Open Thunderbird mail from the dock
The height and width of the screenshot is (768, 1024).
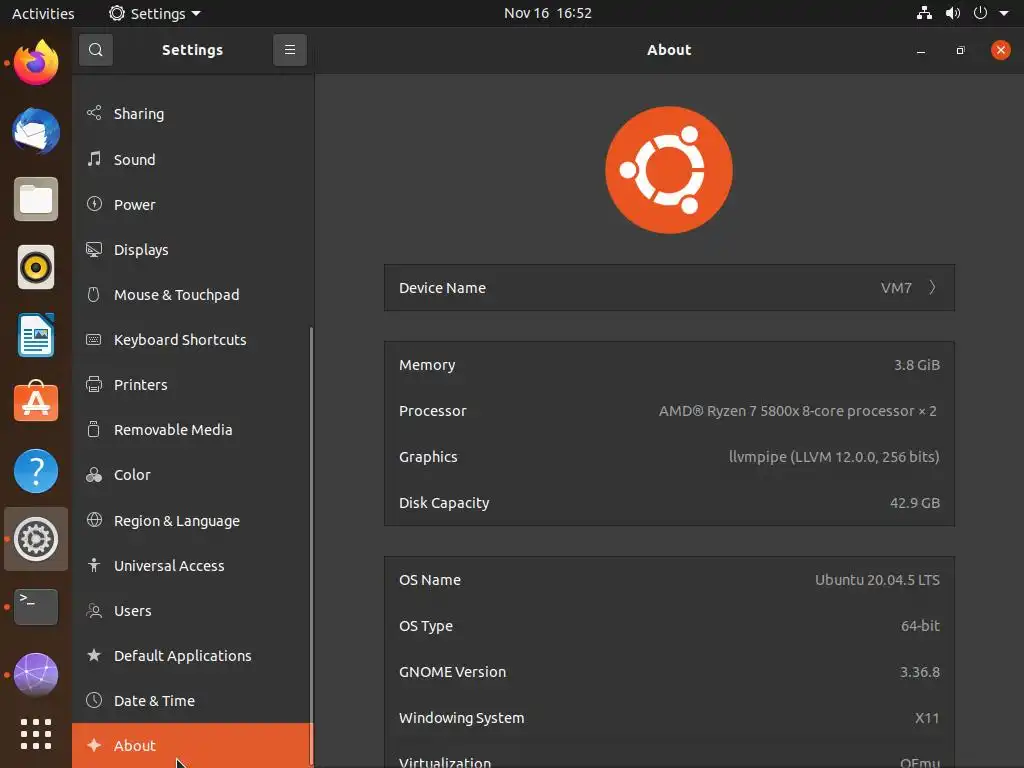36,131
